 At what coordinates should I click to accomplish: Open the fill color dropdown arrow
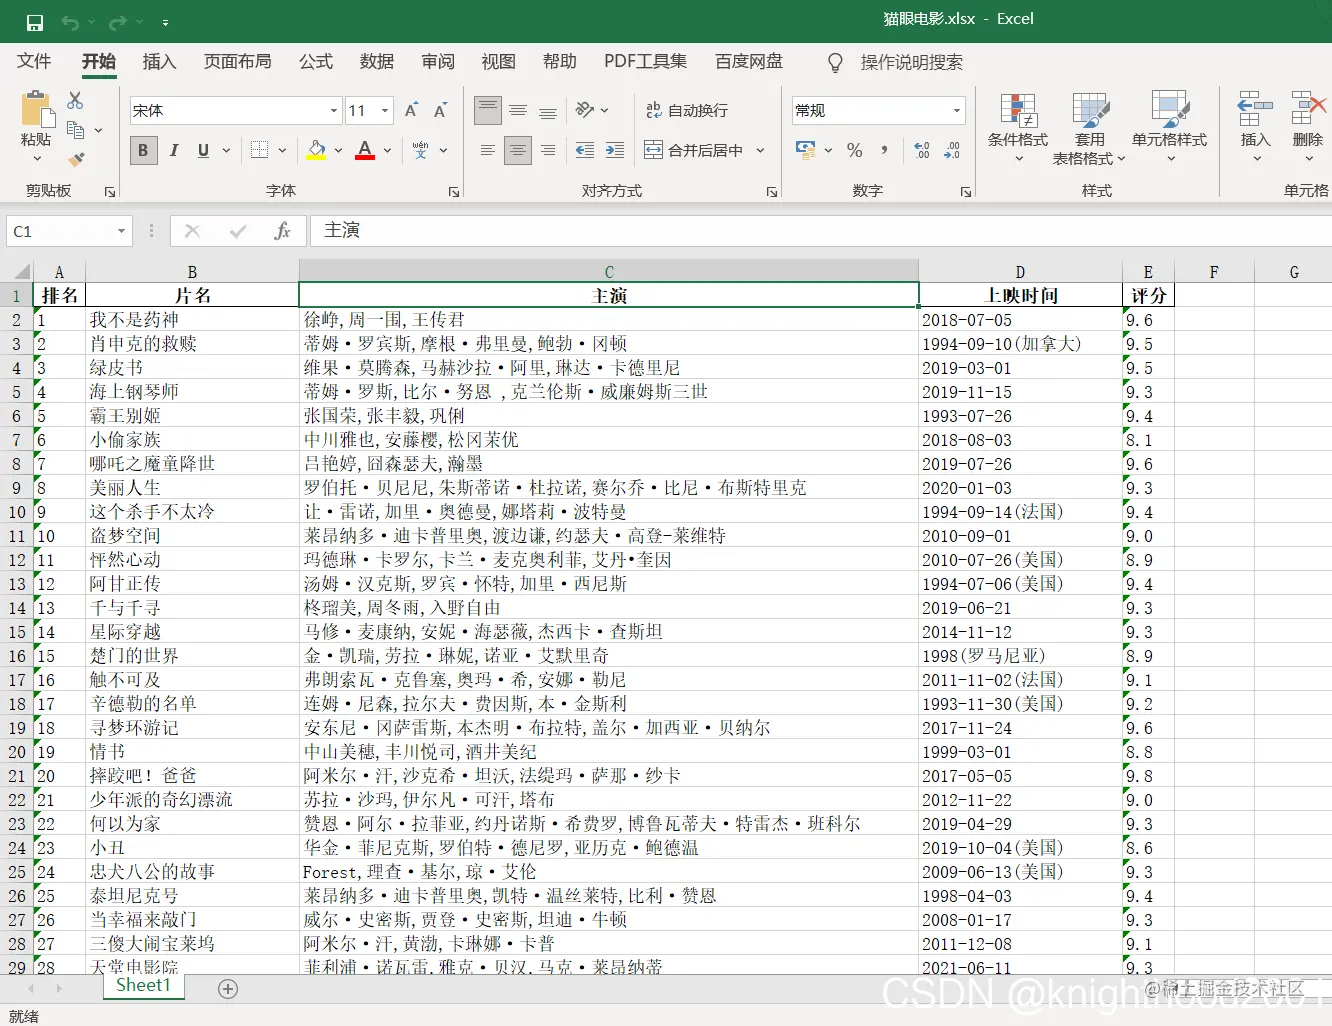(x=339, y=151)
